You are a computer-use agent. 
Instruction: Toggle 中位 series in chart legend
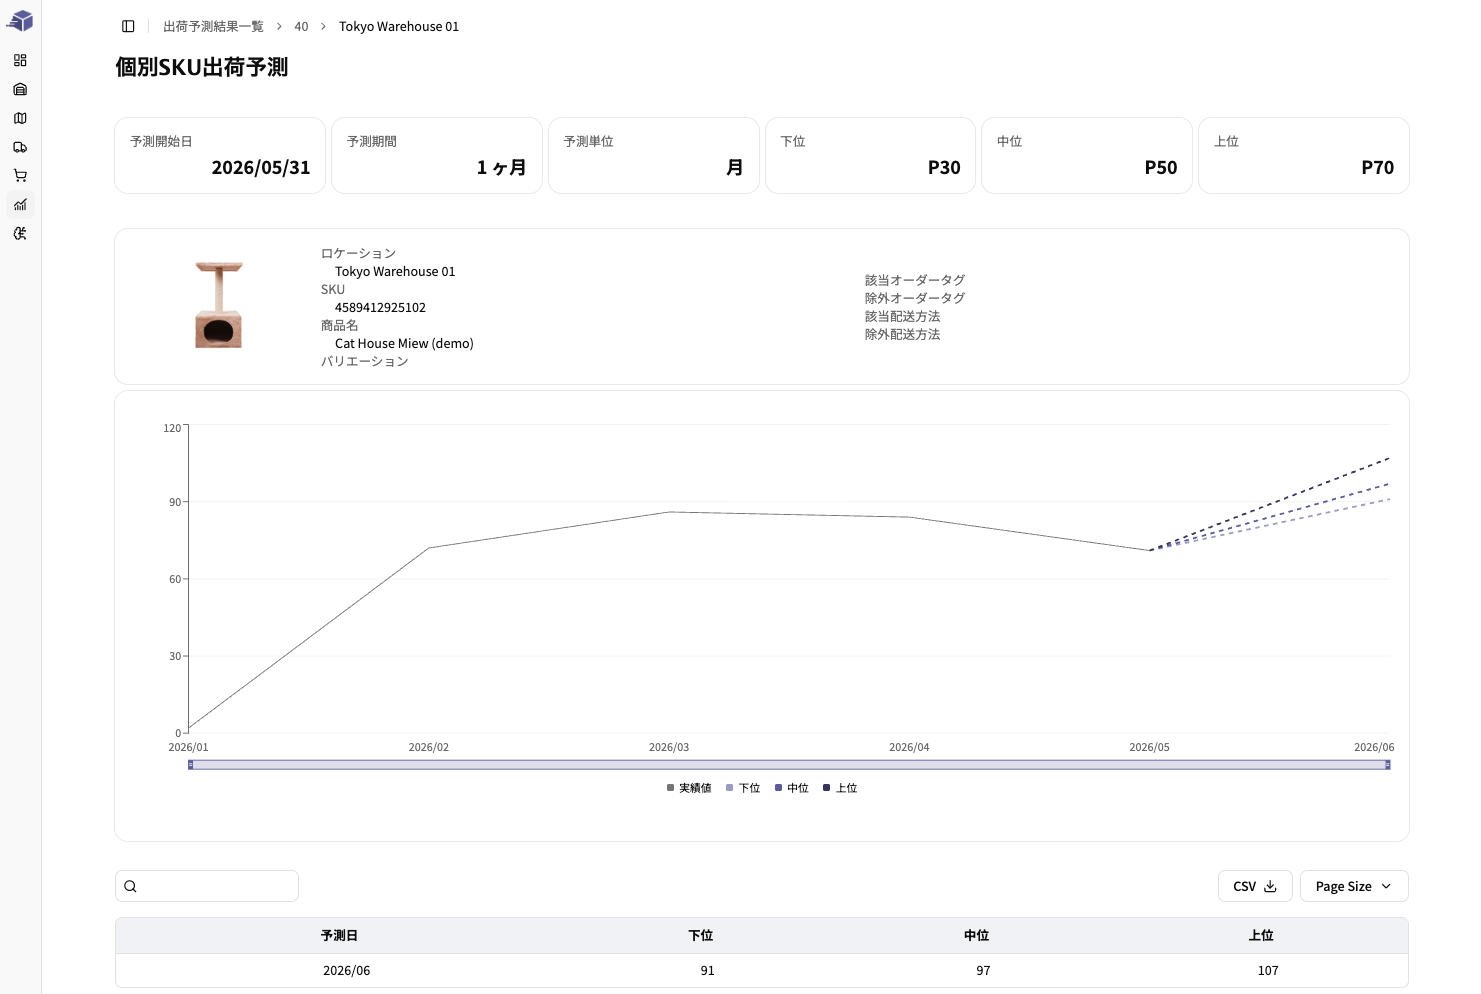point(792,788)
